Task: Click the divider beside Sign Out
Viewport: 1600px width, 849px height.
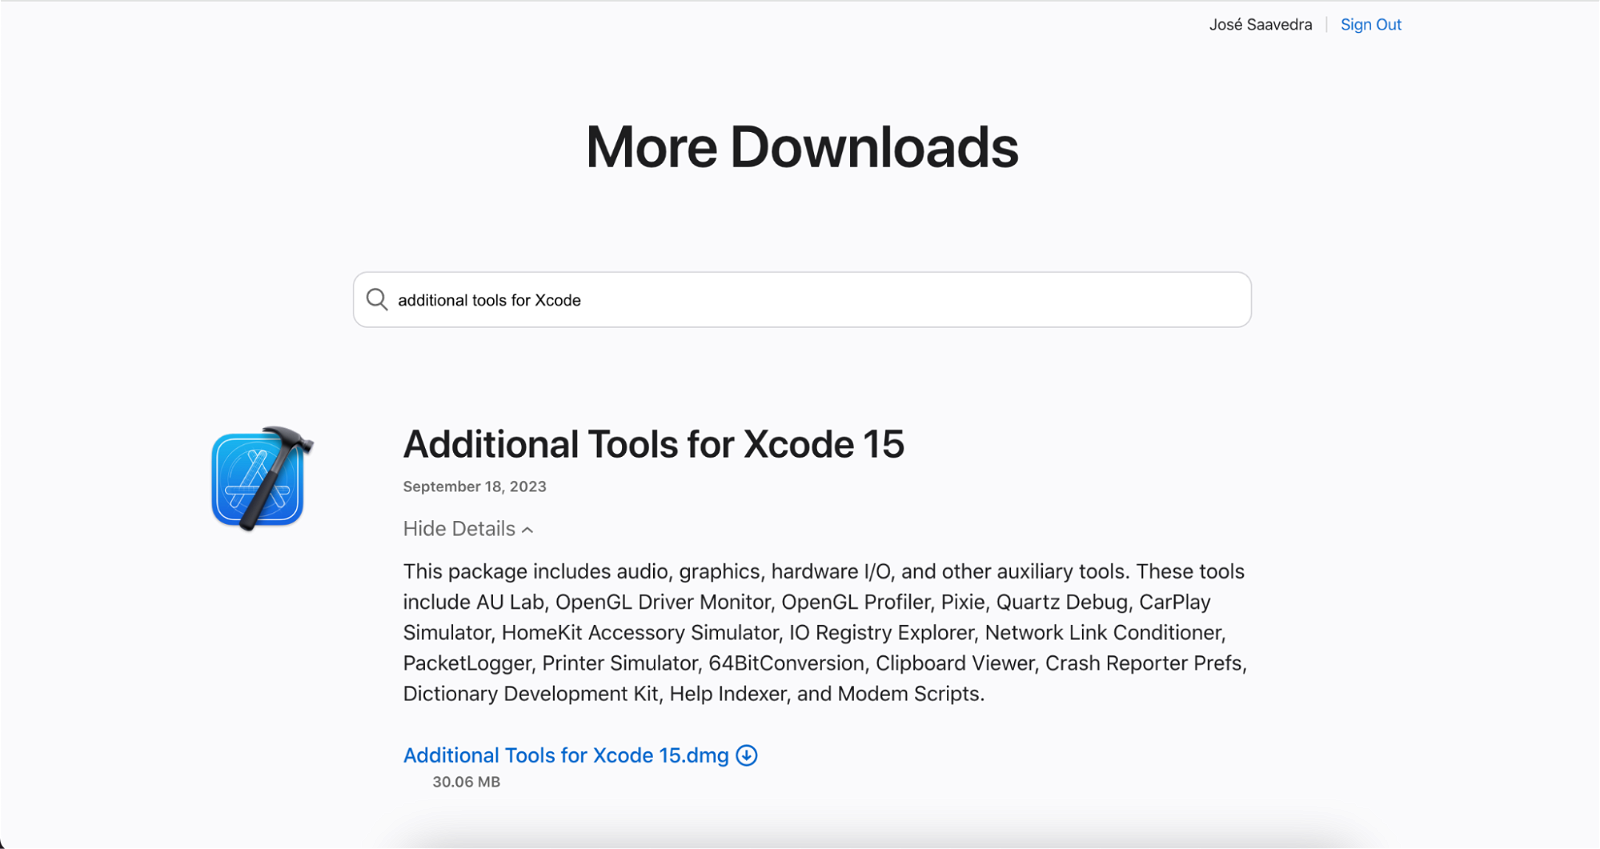Action: pos(1327,25)
